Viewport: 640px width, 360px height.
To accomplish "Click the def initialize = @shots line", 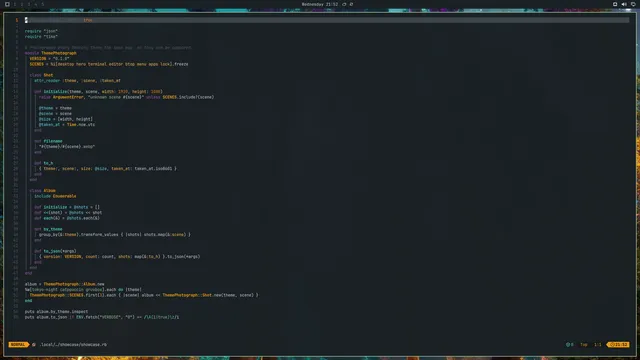I will (67, 207).
